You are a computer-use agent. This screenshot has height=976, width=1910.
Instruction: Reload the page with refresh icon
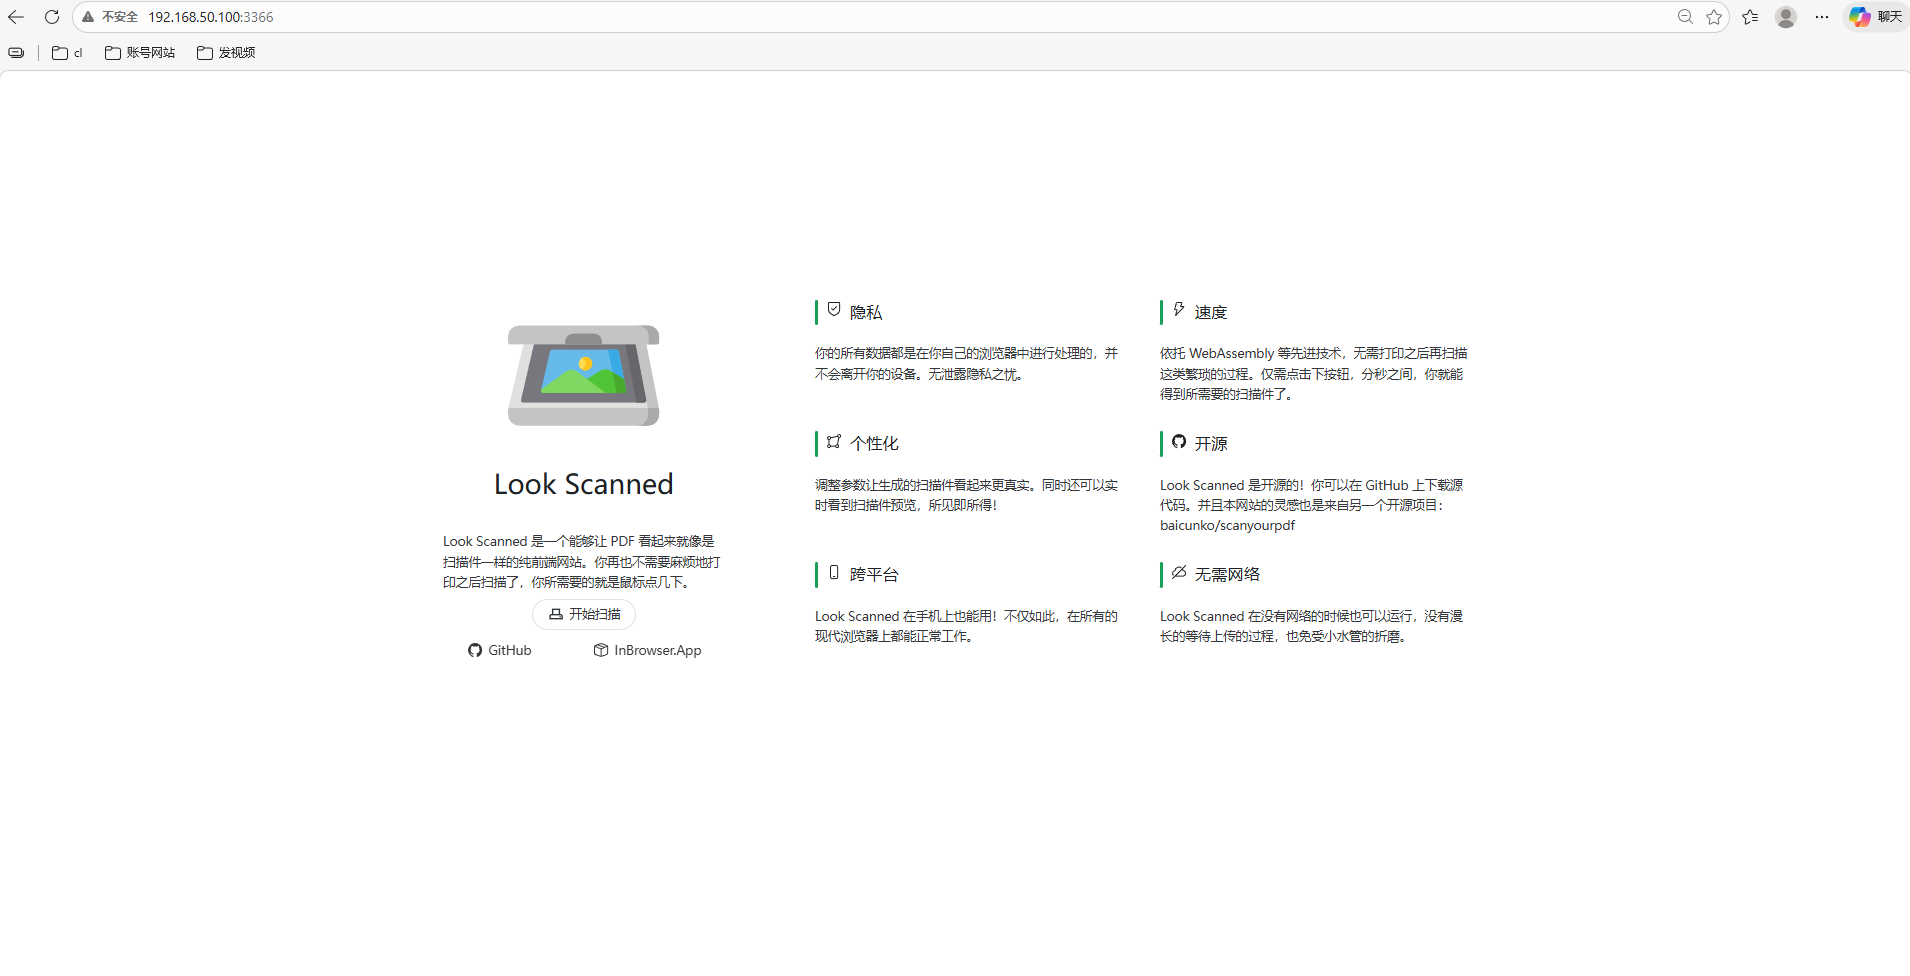click(x=52, y=17)
